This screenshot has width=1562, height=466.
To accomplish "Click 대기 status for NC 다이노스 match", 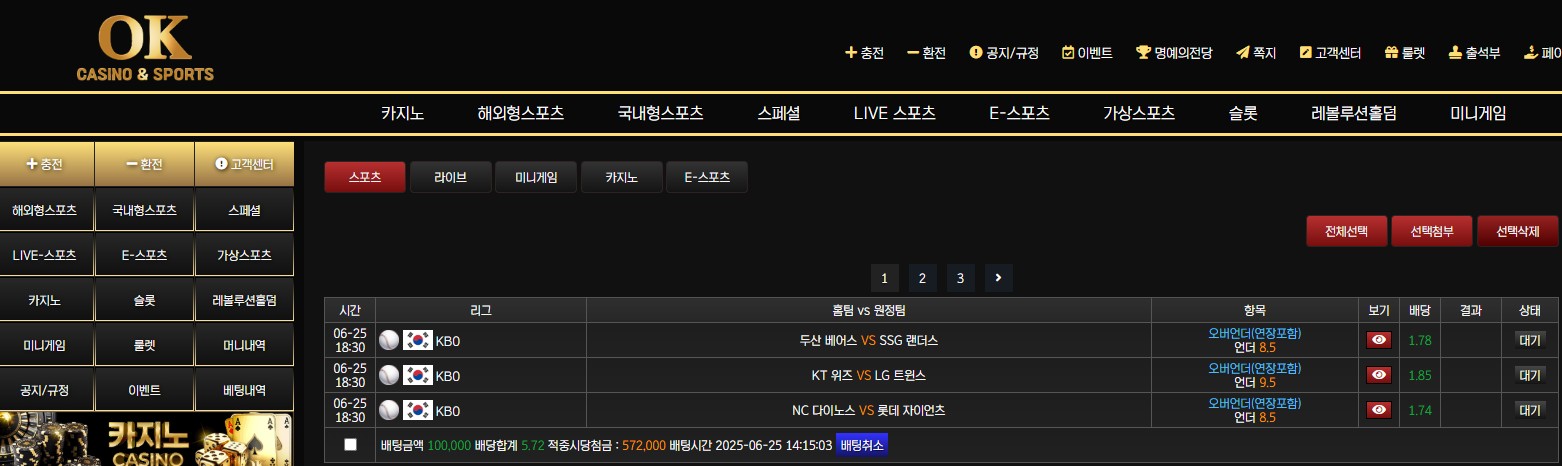I will [x=1530, y=410].
